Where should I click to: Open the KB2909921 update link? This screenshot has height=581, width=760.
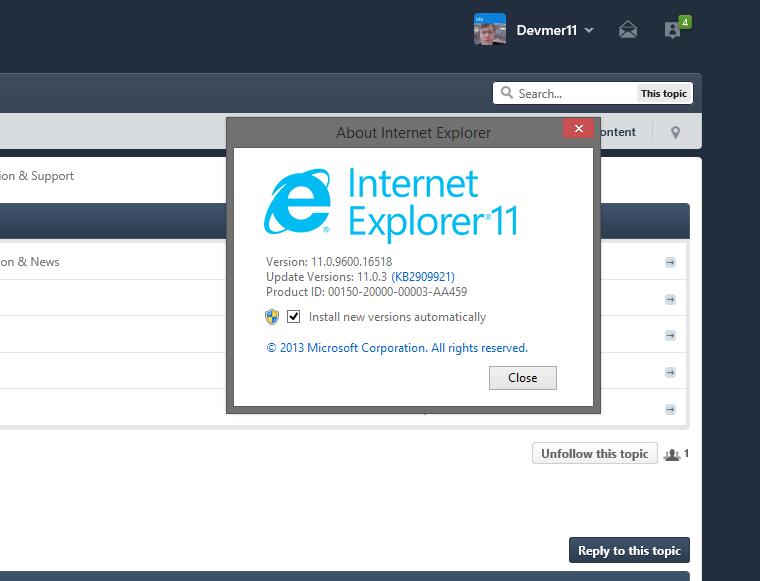423,277
